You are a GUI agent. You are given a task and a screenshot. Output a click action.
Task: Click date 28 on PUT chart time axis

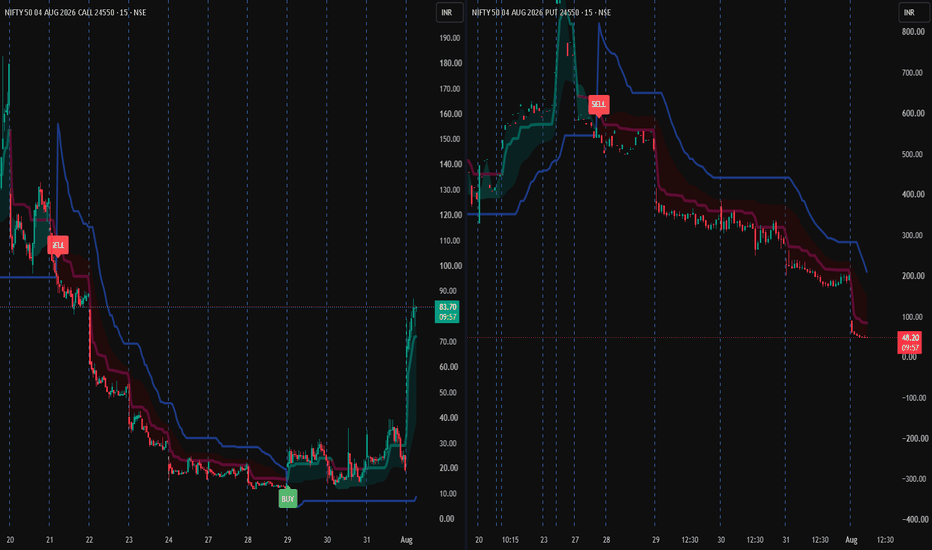tap(606, 540)
